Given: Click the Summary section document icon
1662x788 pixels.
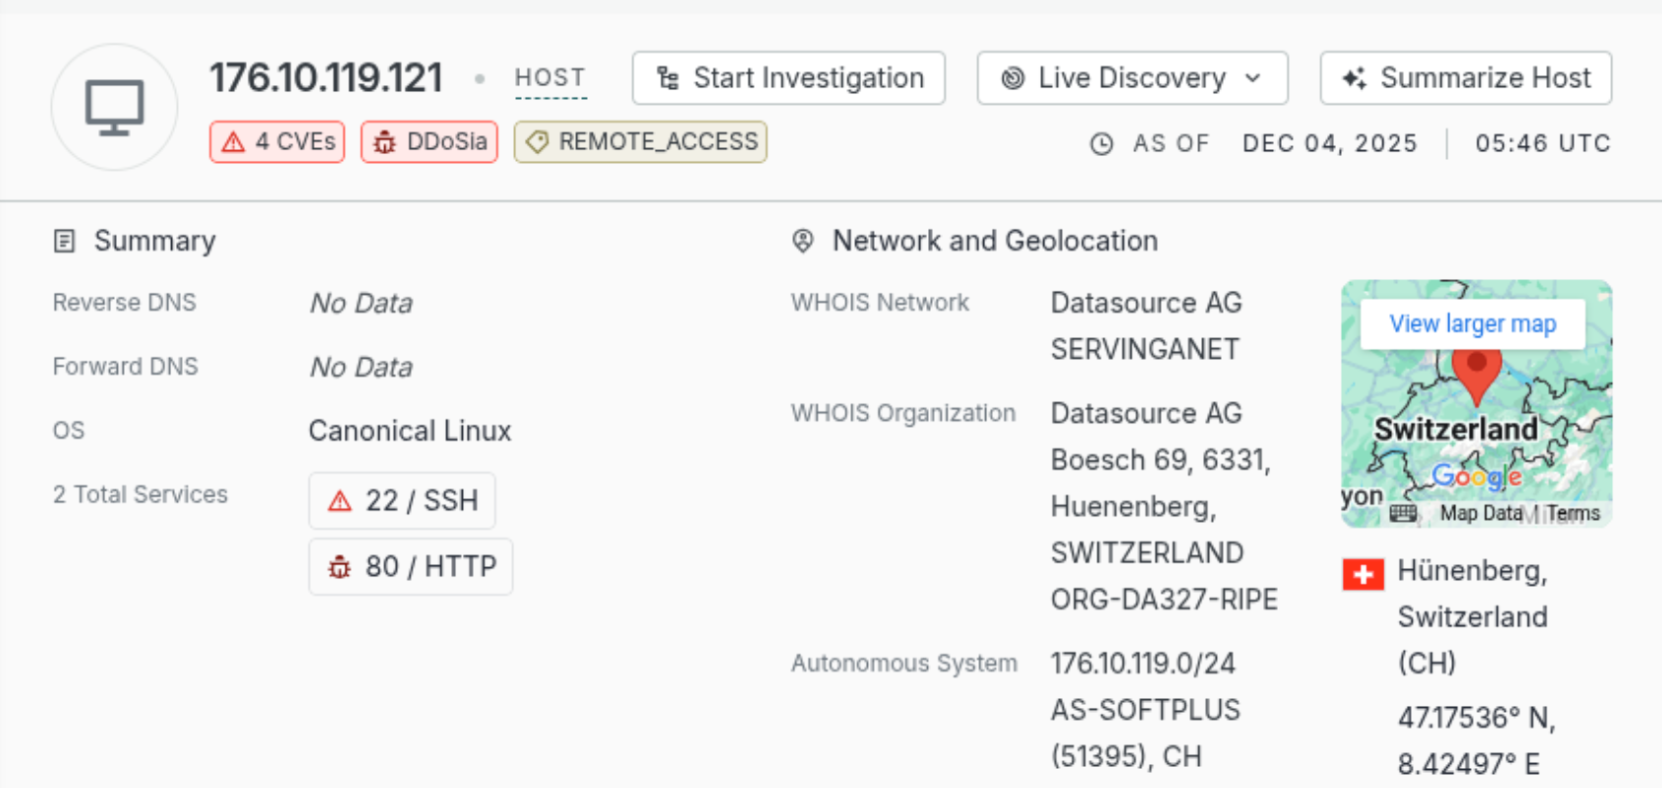Looking at the screenshot, I should point(64,241).
